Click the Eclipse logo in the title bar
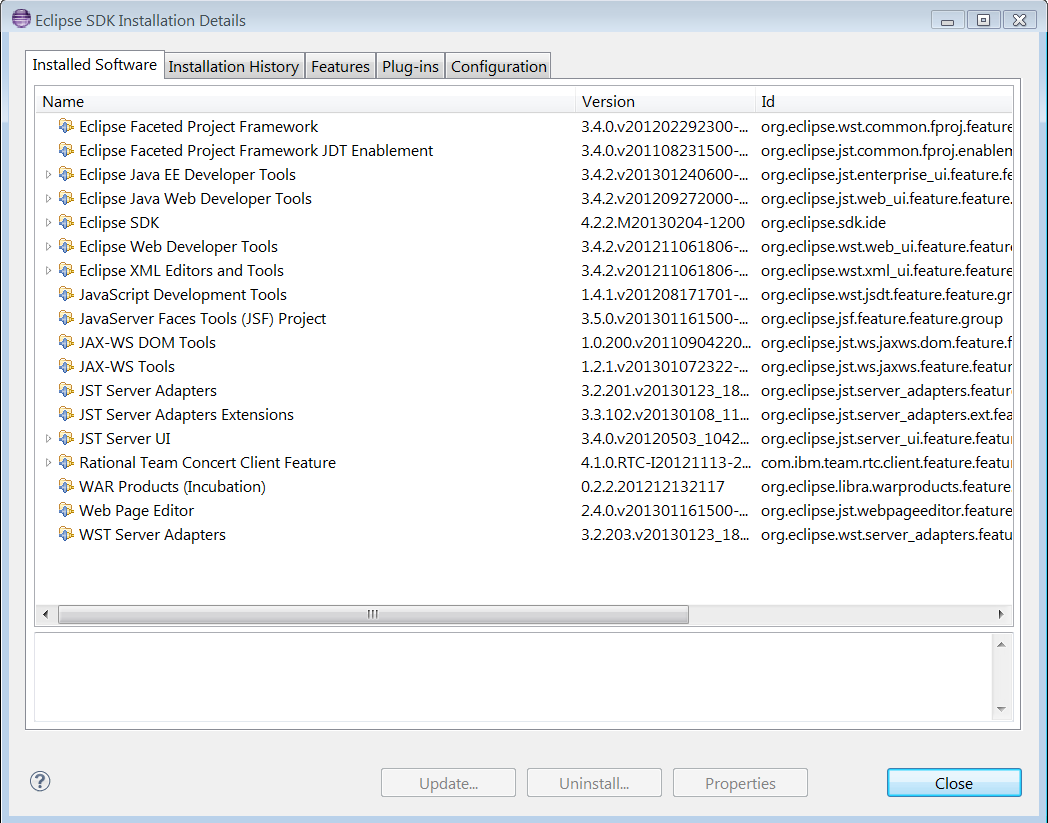The width and height of the screenshot is (1048, 823). (21, 19)
